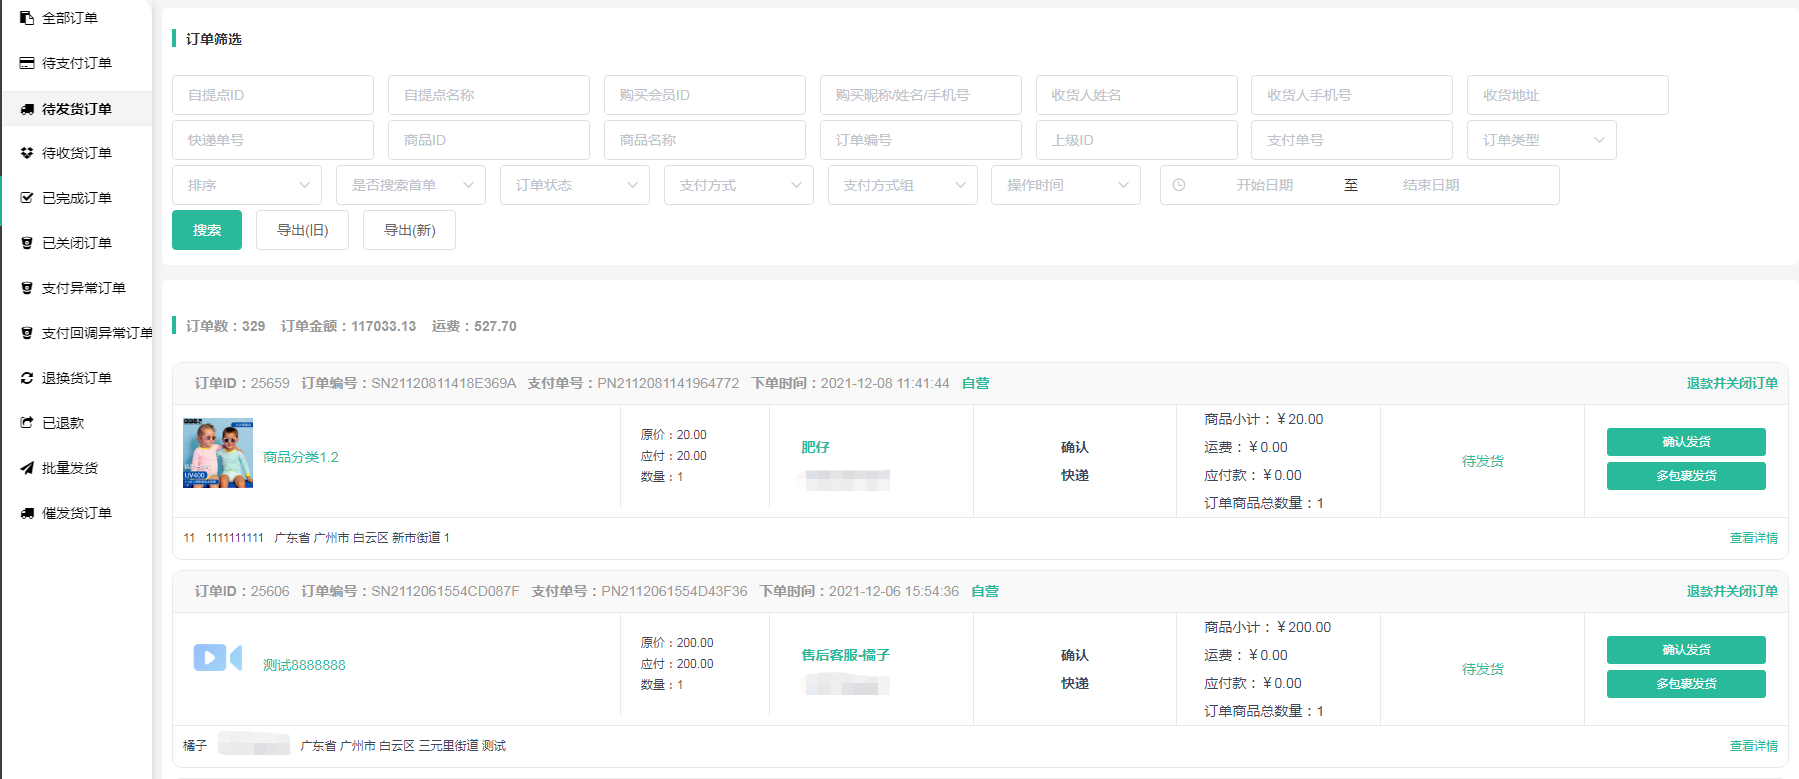Image resolution: width=1799 pixels, height=779 pixels.
Task: Click the 收货人姓名 input field
Action: [x=1136, y=95]
